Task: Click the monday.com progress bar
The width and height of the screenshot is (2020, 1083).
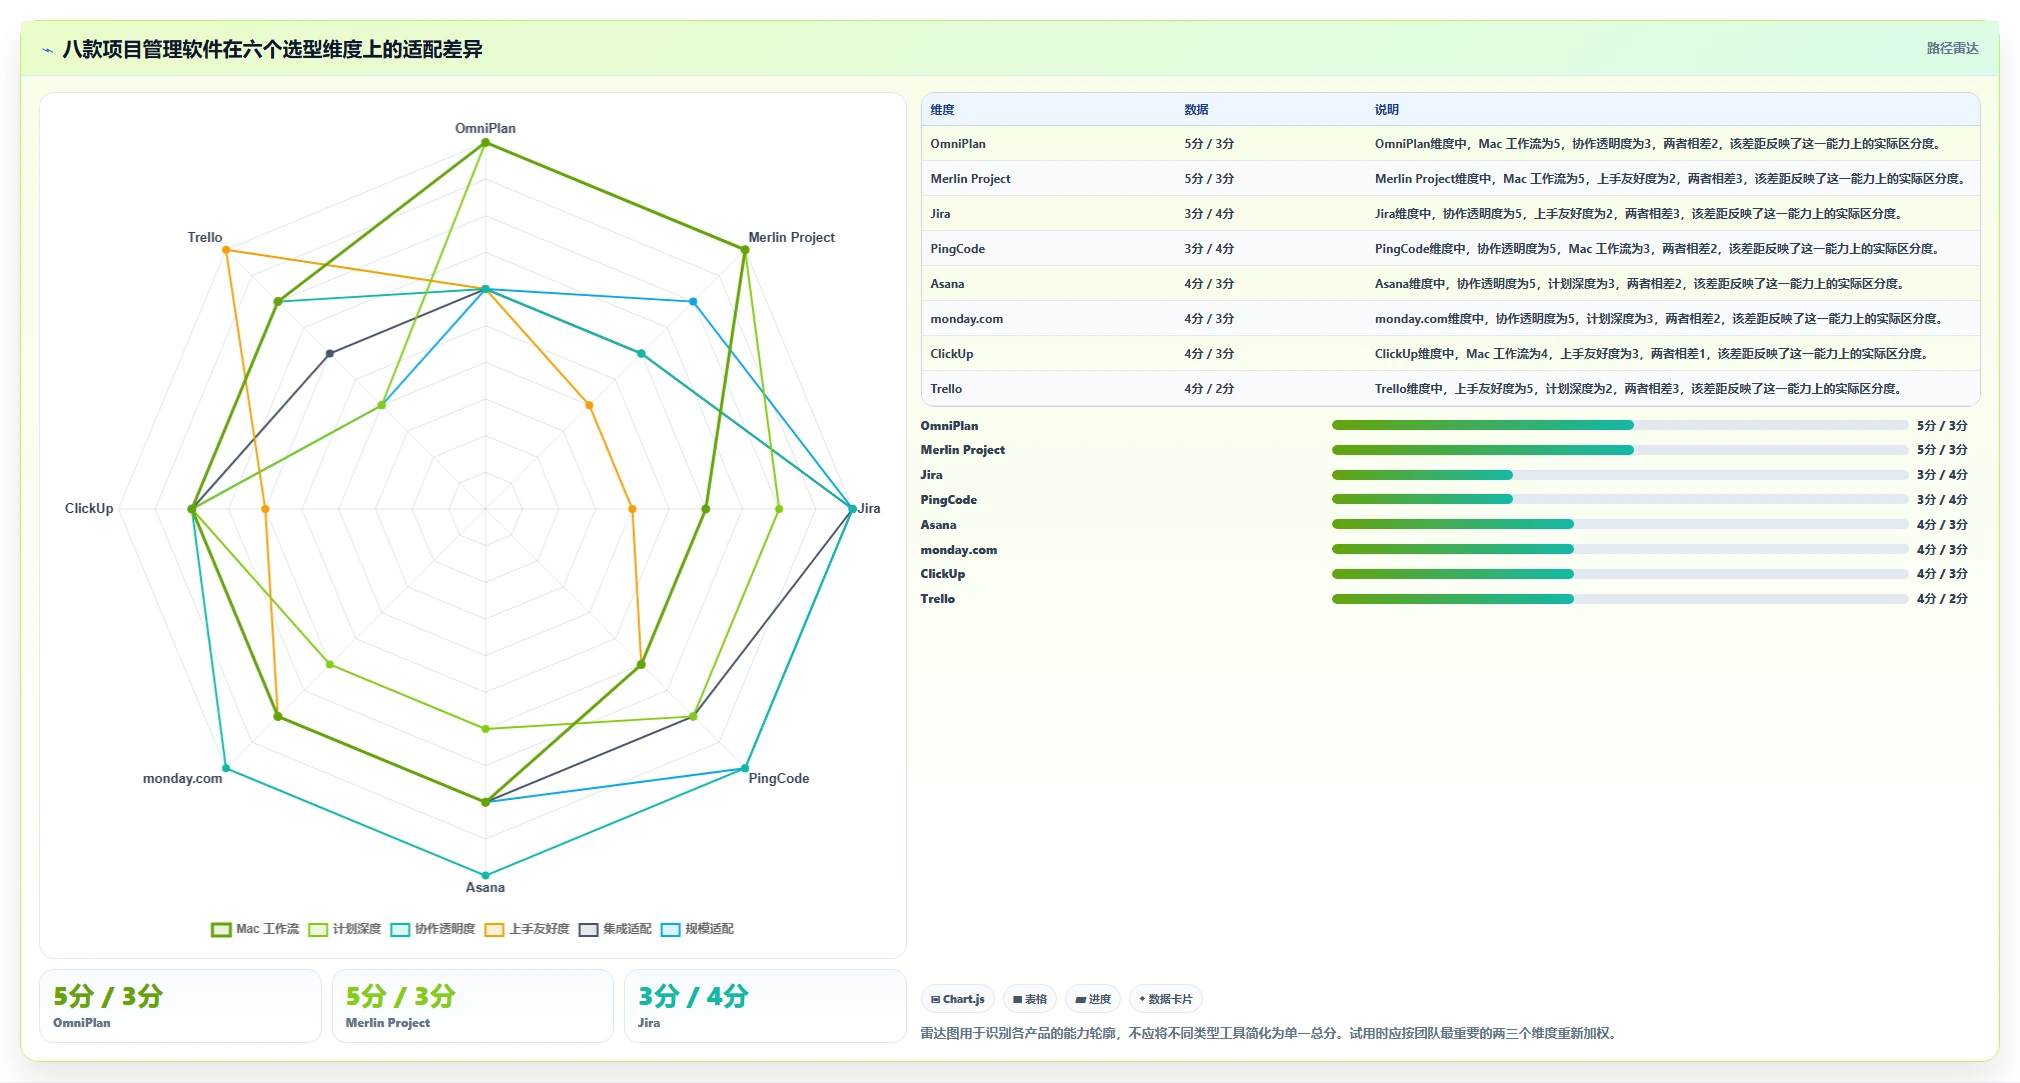Action: [x=1620, y=549]
